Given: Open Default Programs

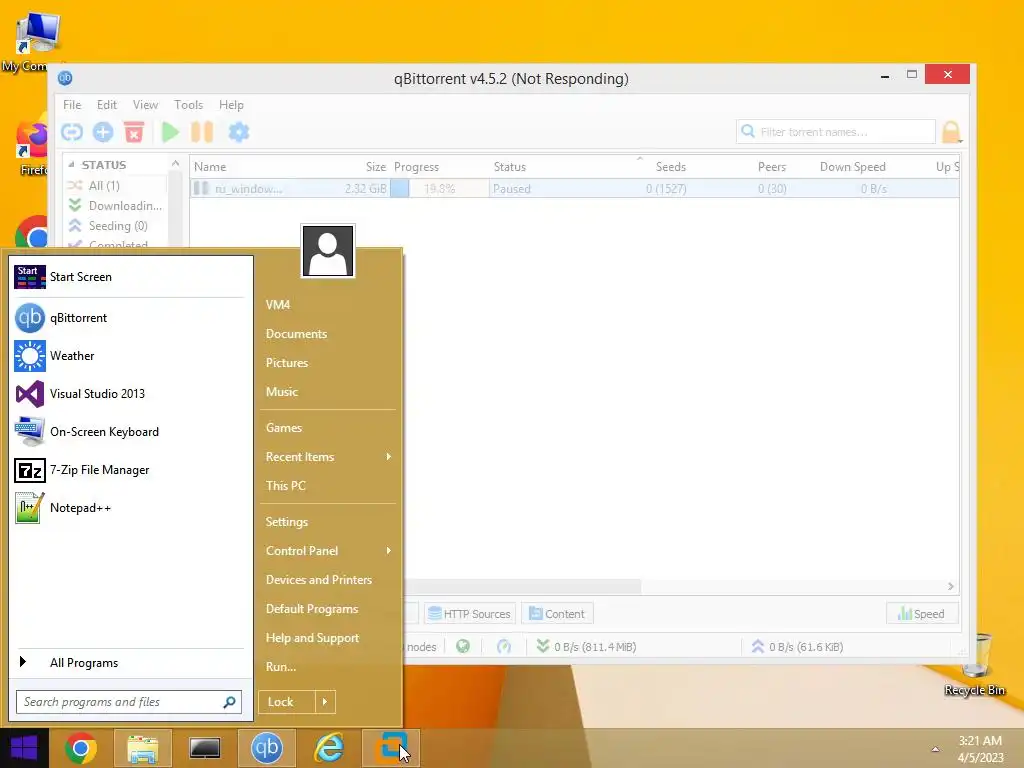Looking at the screenshot, I should [x=312, y=609].
